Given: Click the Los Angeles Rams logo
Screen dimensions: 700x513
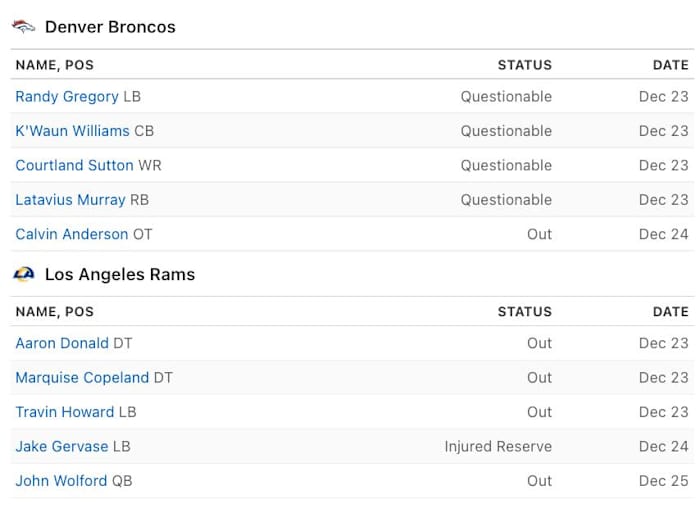Looking at the screenshot, I should coord(24,274).
